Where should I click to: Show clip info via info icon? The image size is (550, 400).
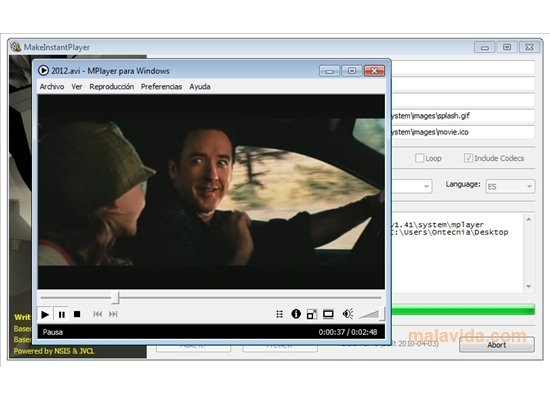tap(296, 314)
